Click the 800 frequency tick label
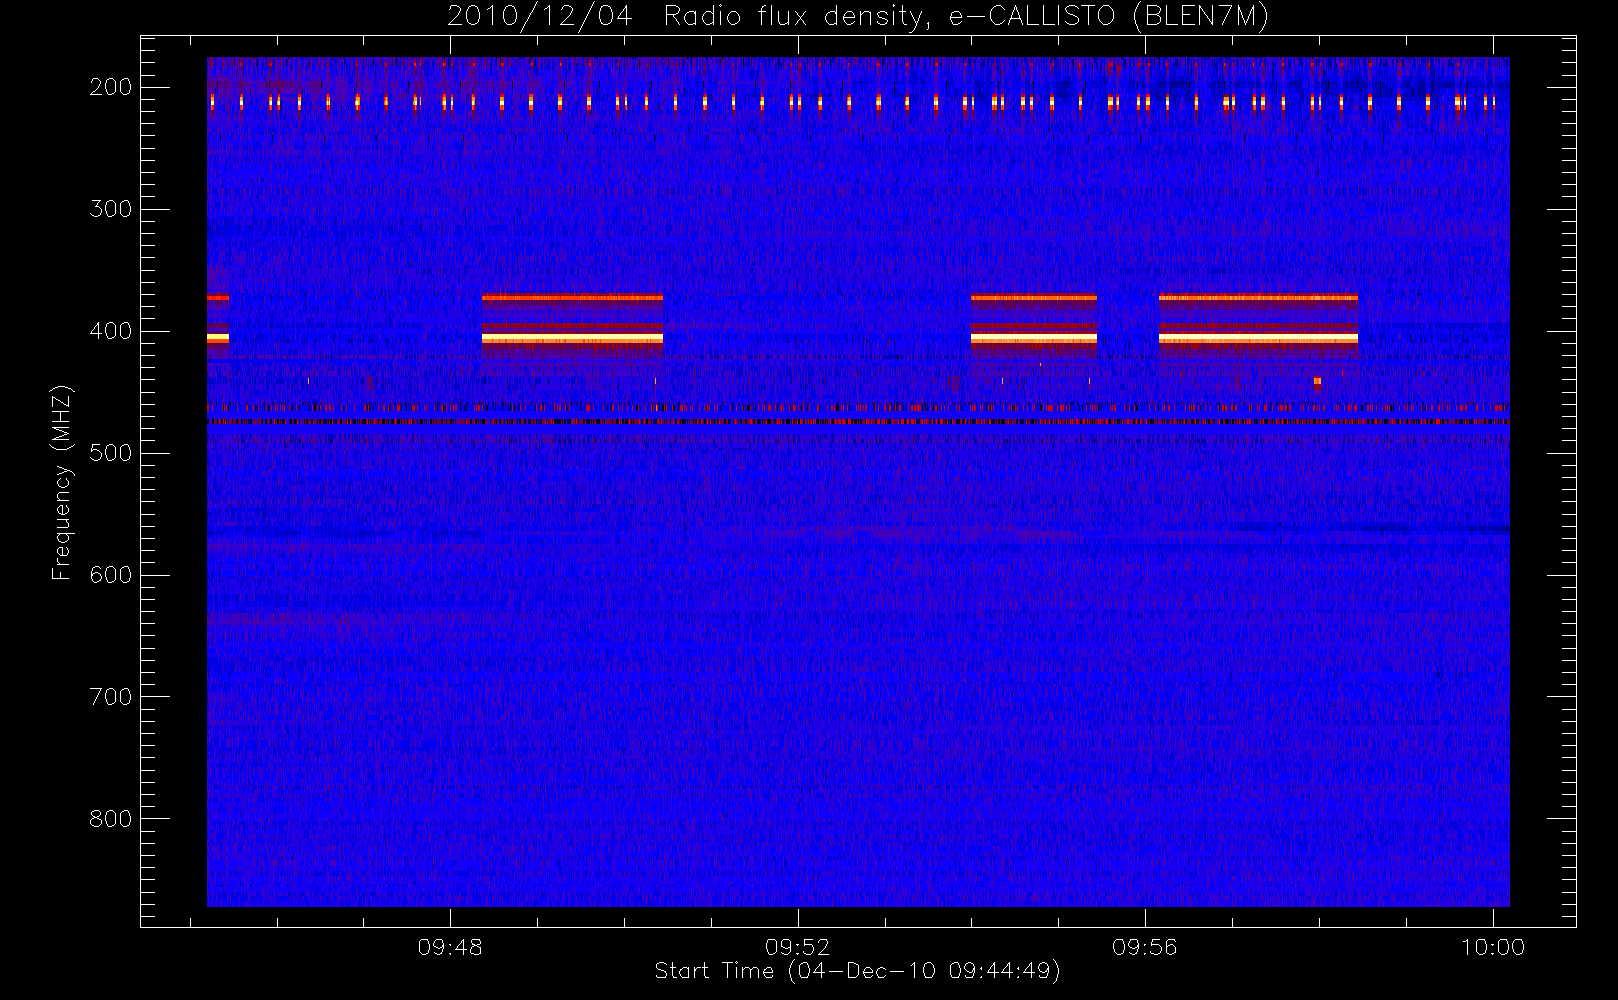This screenshot has height=1000, width=1618. tap(111, 819)
